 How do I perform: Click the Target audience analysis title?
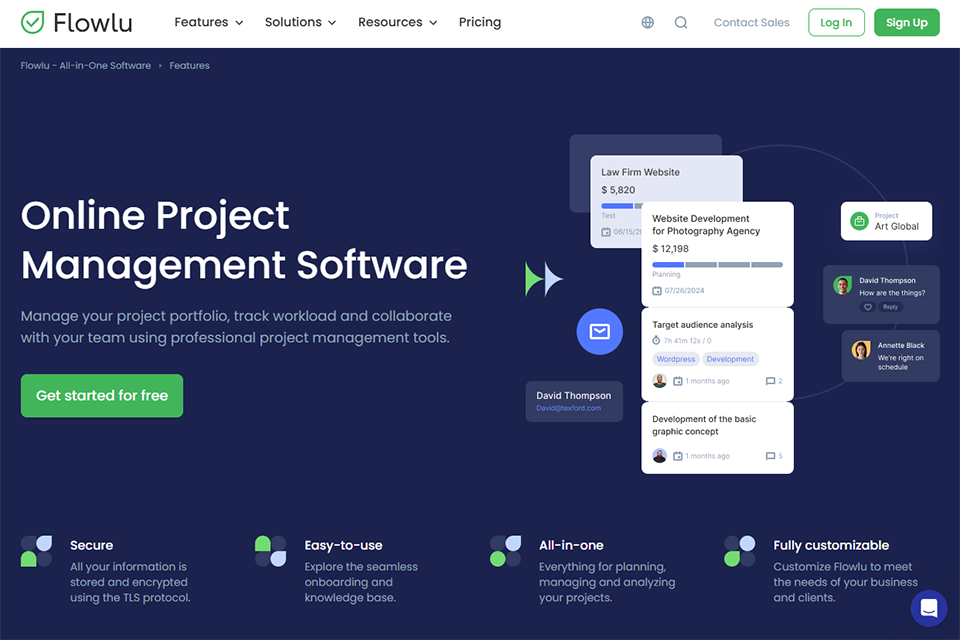point(702,325)
